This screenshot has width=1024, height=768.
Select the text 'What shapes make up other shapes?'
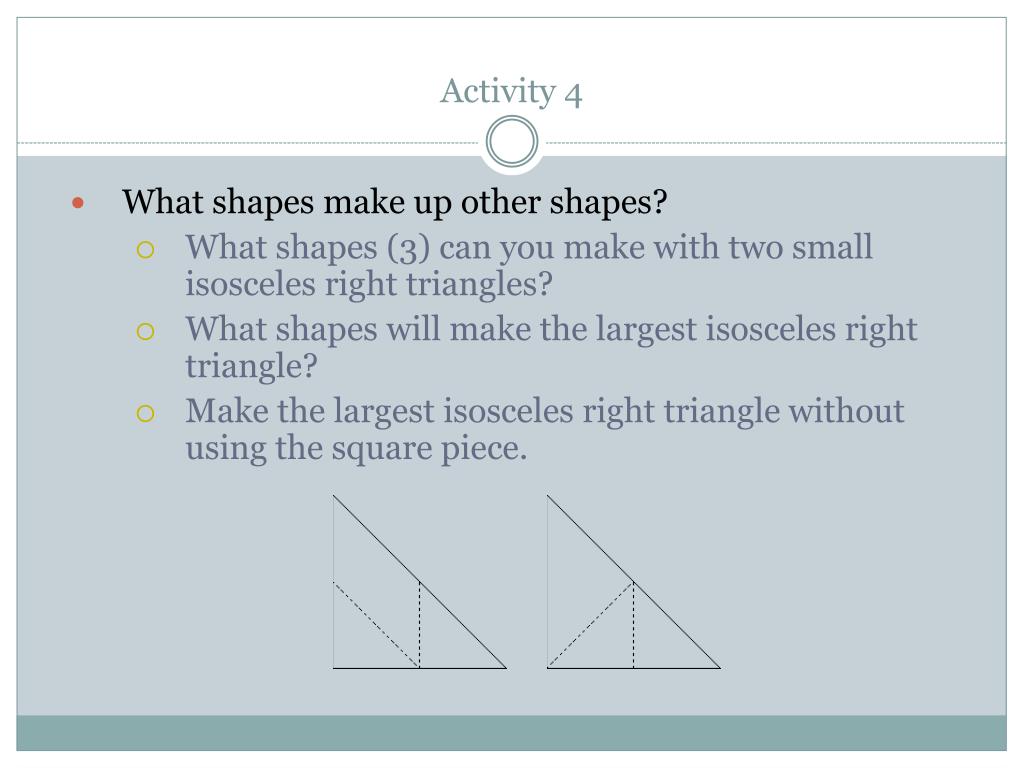click(394, 202)
